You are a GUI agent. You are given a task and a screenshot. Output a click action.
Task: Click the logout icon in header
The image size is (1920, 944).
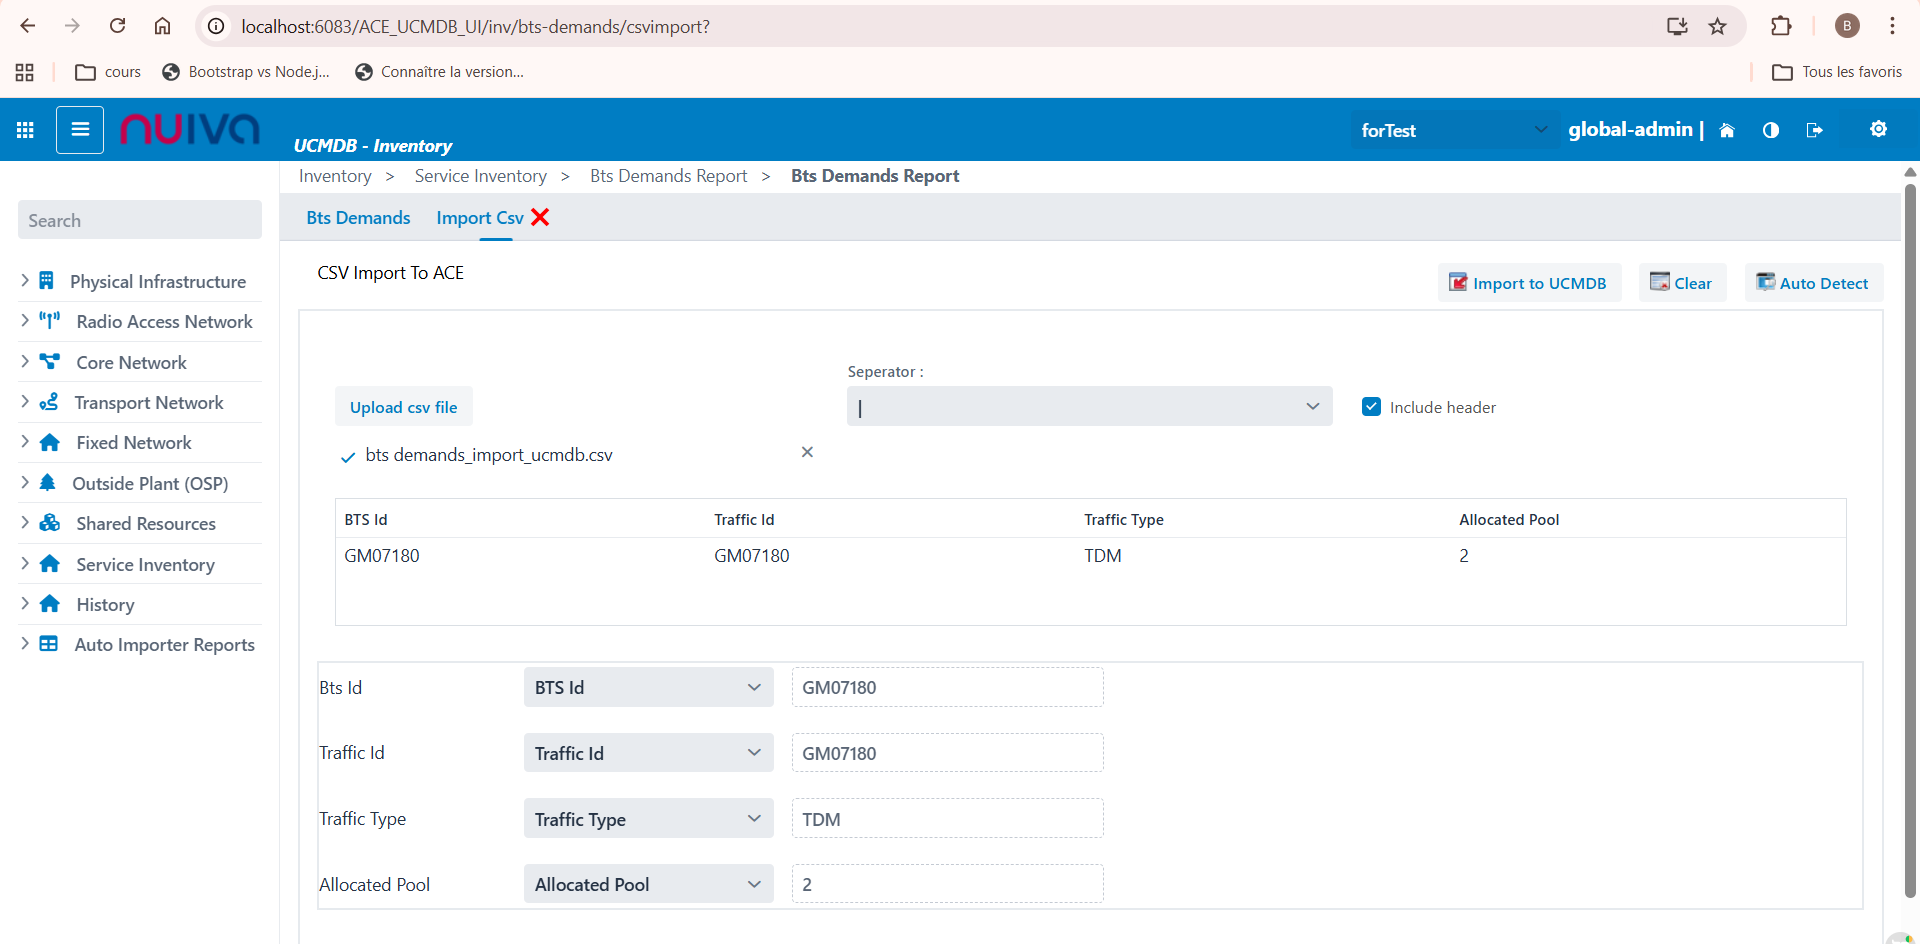pyautogui.click(x=1815, y=130)
